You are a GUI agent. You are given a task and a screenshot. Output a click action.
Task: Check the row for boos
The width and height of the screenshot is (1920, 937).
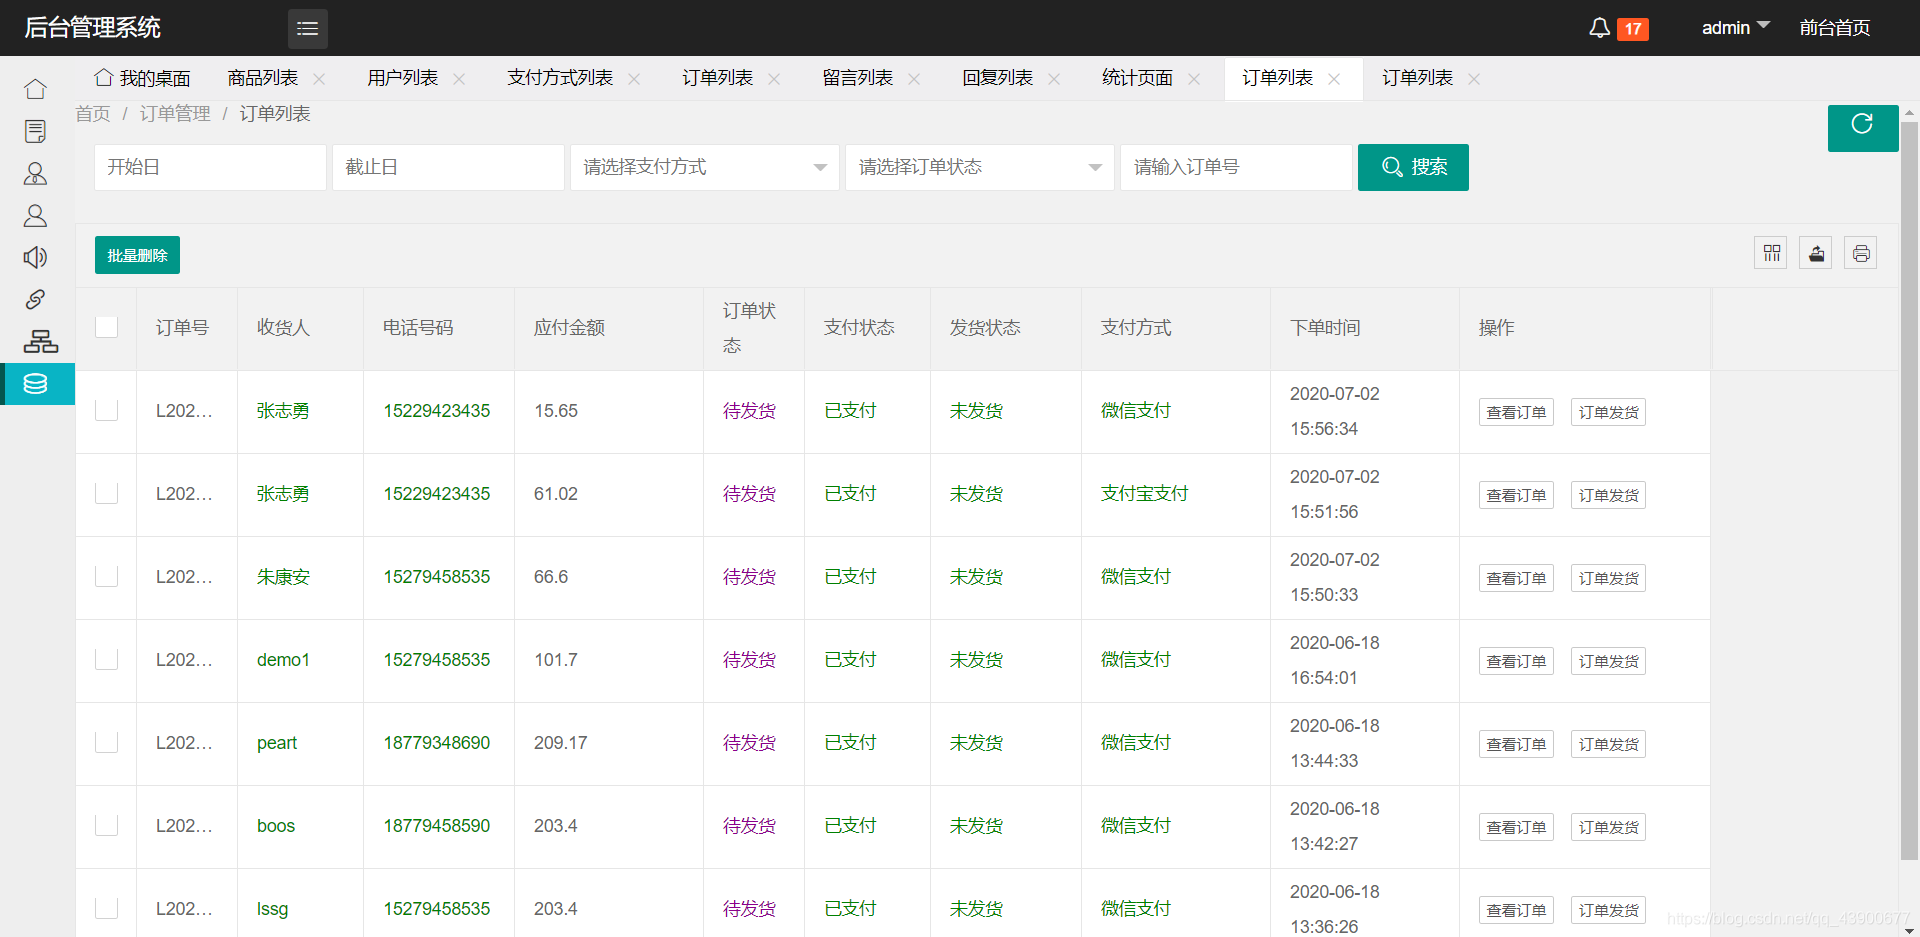[x=106, y=825]
